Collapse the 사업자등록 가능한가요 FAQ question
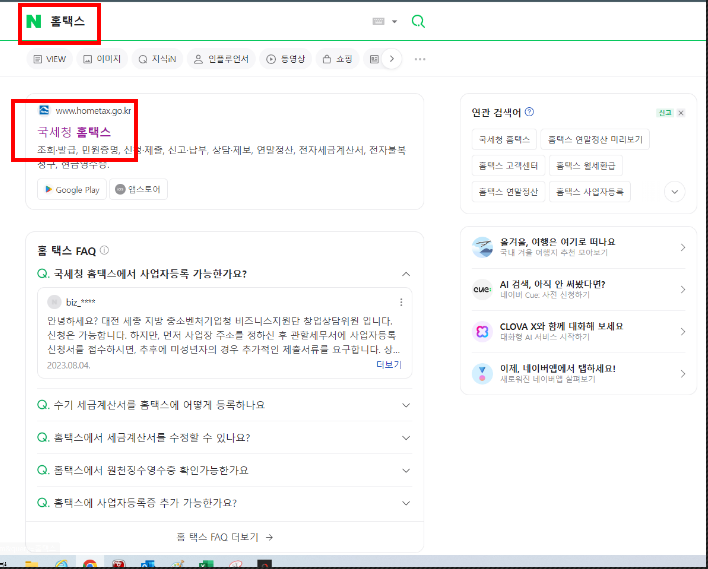 coord(224,274)
